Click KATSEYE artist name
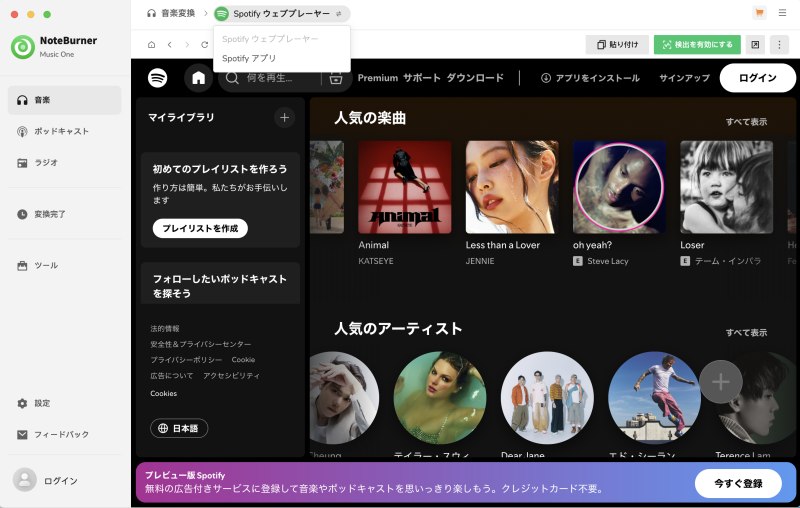800x508 pixels. [376, 261]
